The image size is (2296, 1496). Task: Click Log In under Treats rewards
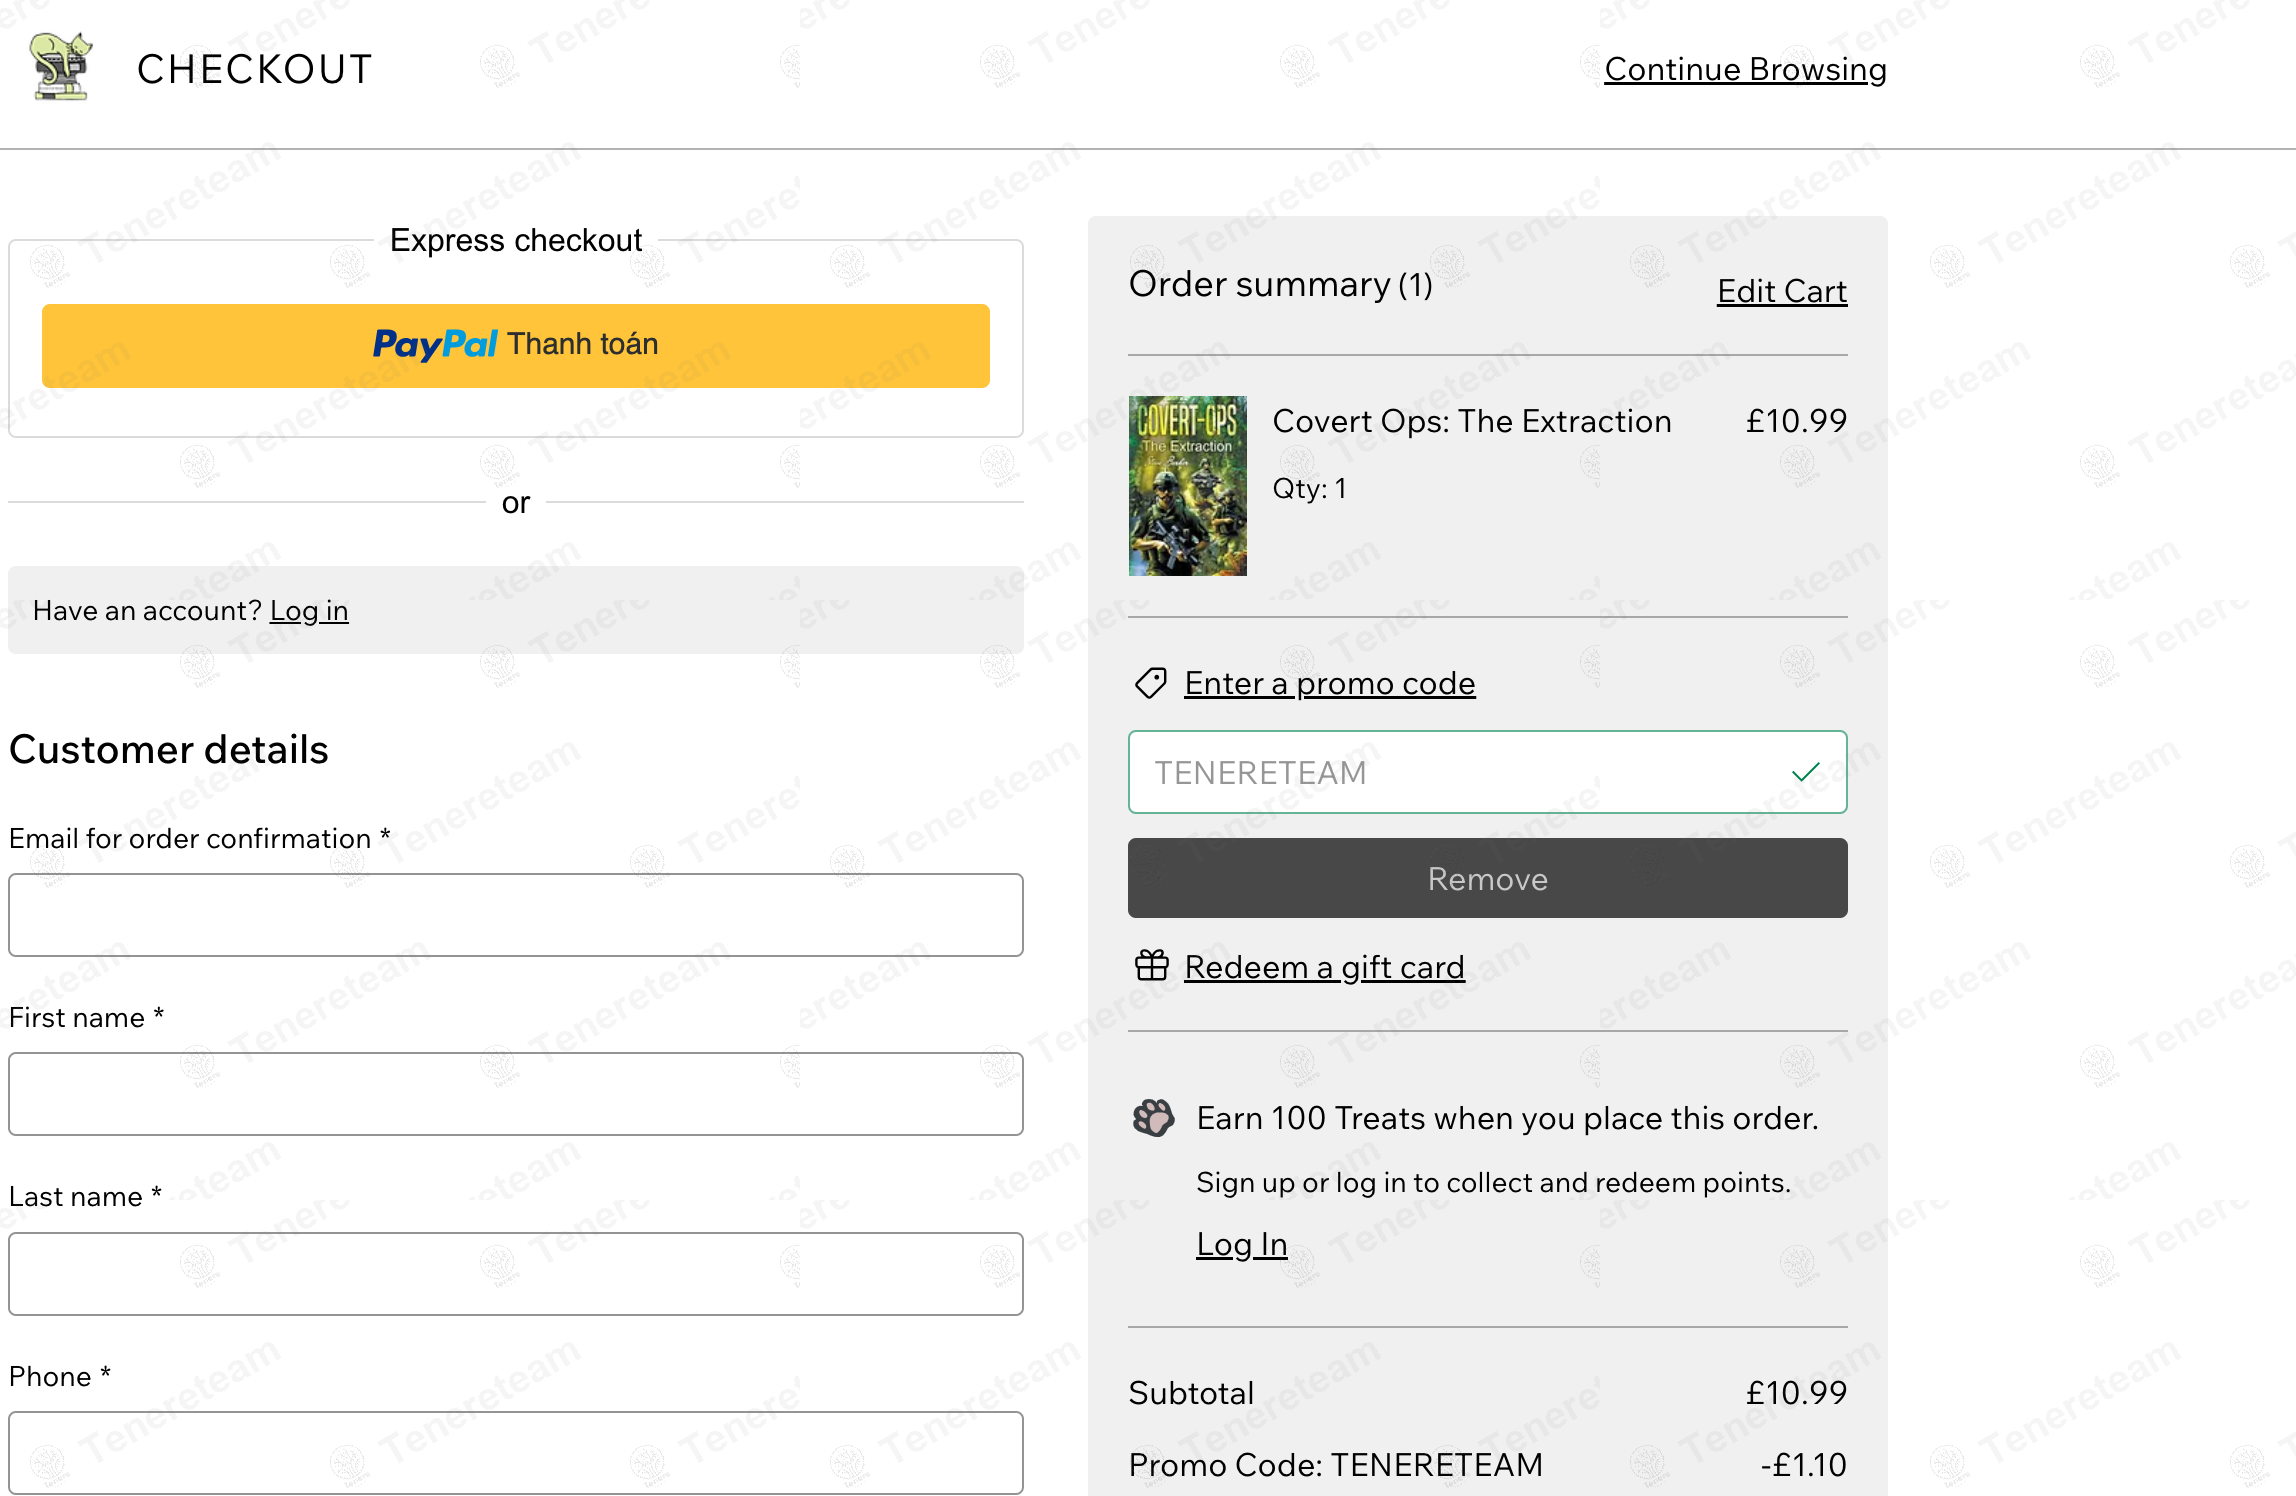(1242, 1244)
